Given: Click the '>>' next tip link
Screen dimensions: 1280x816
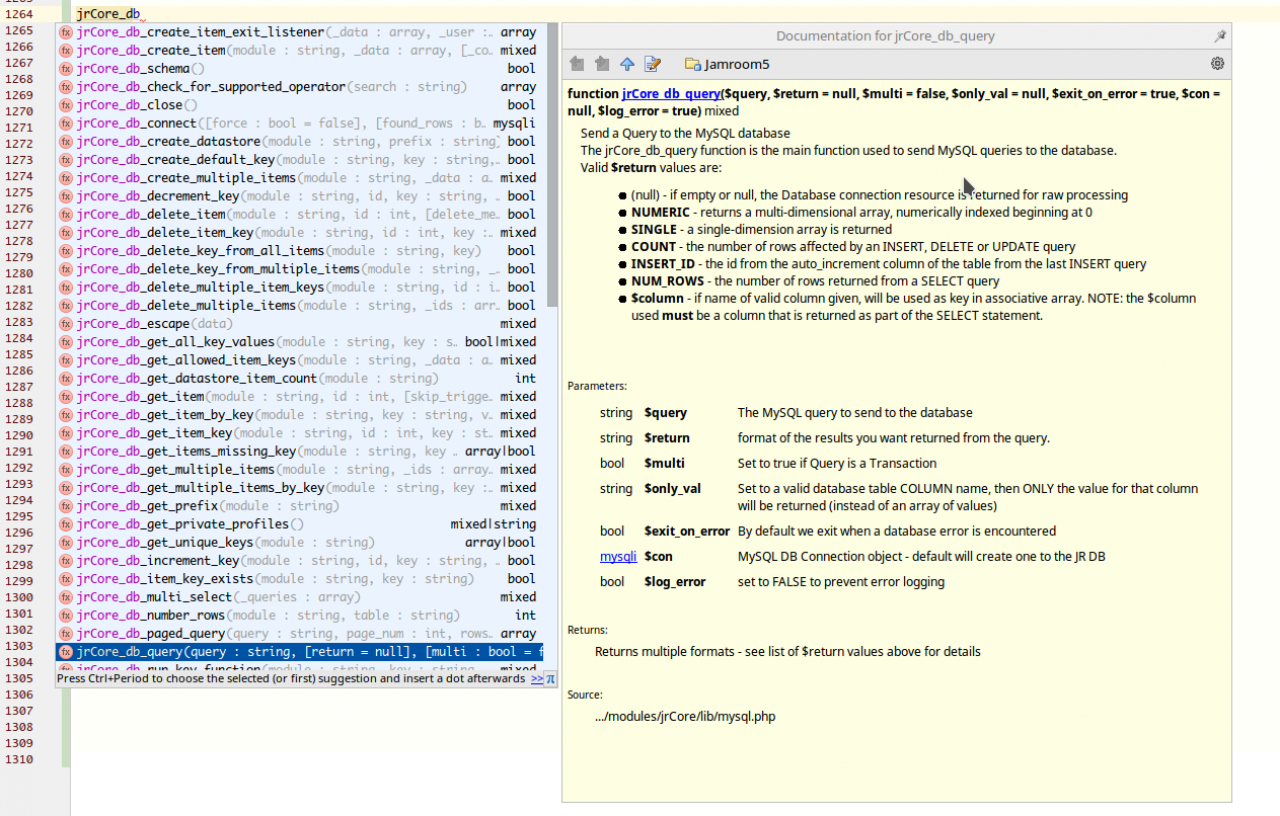Looking at the screenshot, I should pos(537,679).
